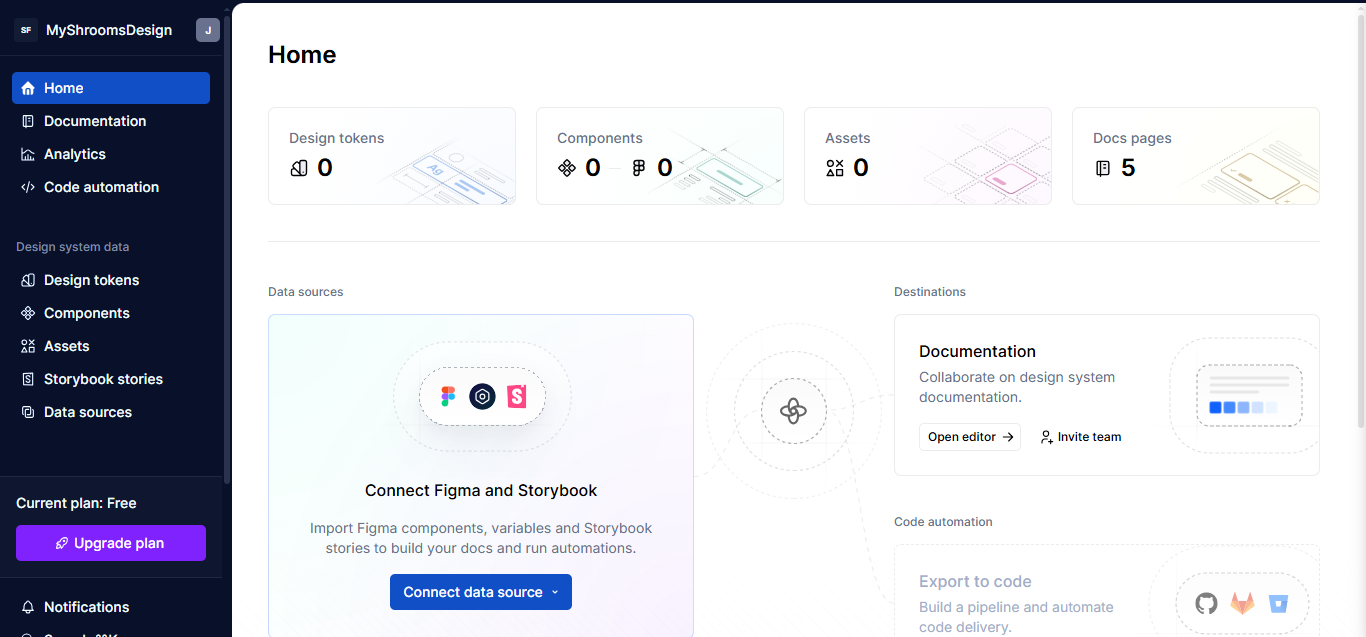Click the Figma icon in the data source card

447,396
